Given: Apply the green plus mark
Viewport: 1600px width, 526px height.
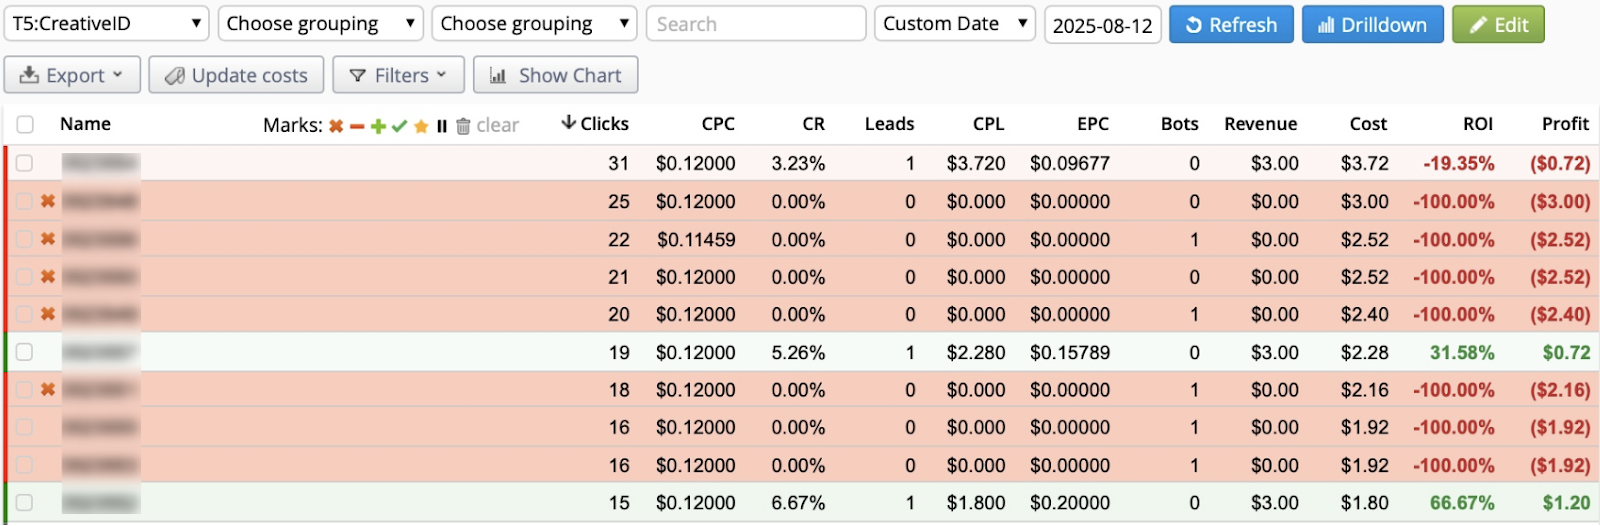Looking at the screenshot, I should (x=378, y=126).
